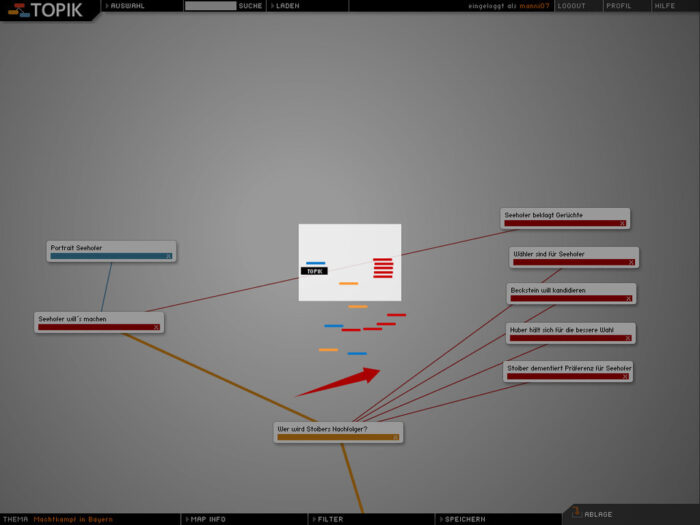Image resolution: width=700 pixels, height=525 pixels.
Task: Open the Hilfe page
Action: tap(665, 6)
